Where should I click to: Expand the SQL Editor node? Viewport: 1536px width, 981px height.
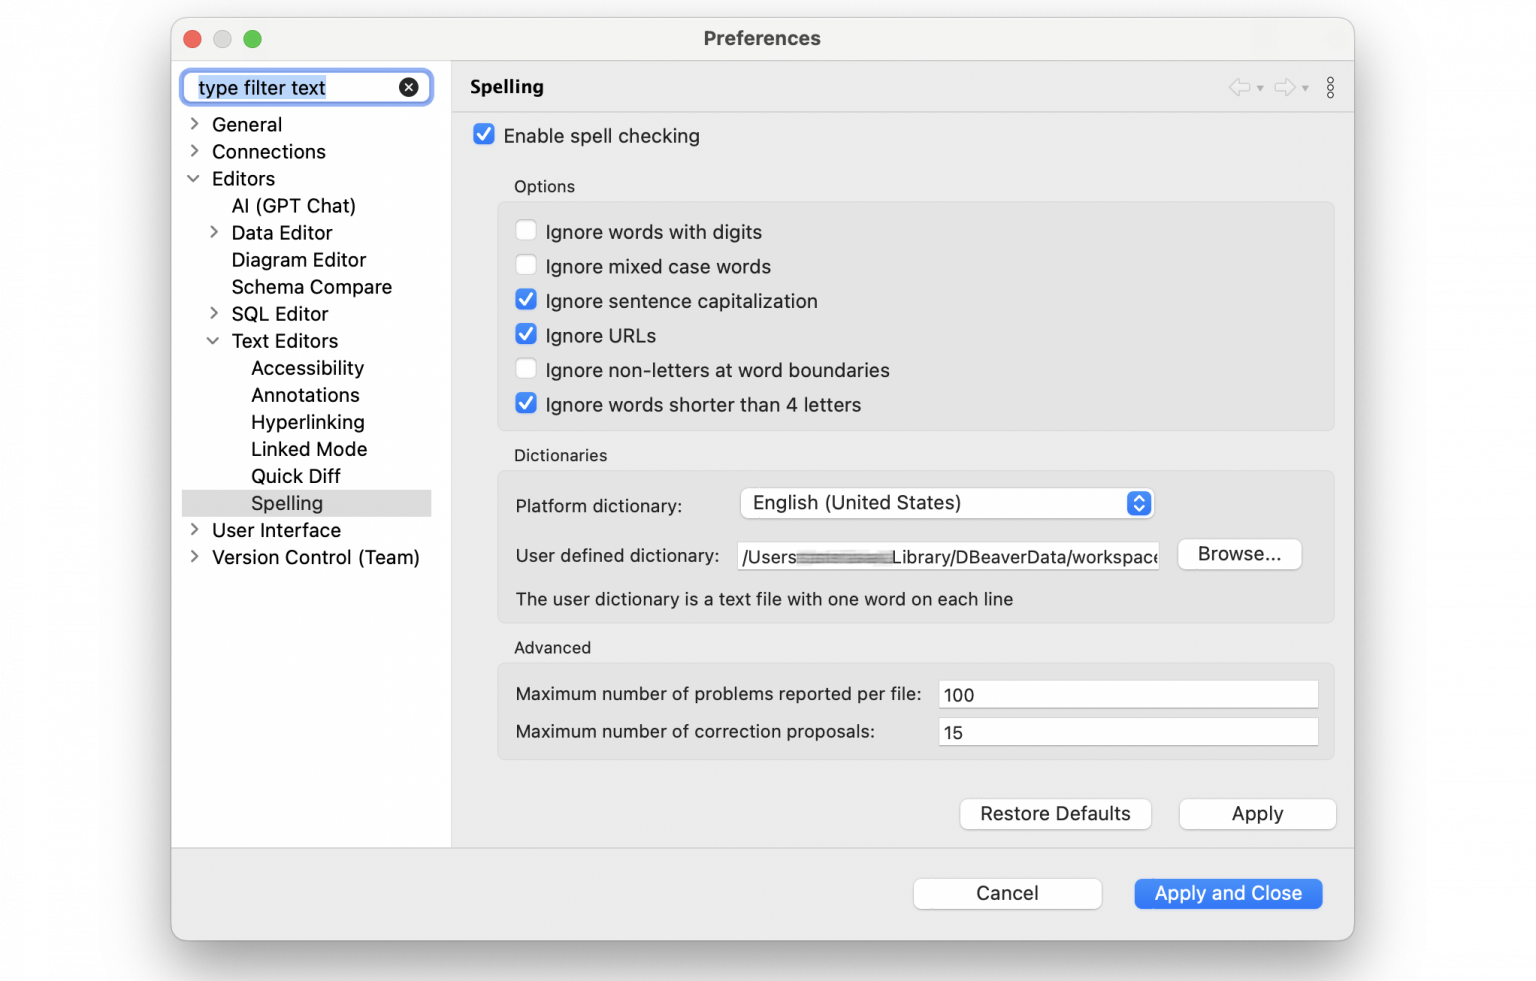click(x=214, y=314)
